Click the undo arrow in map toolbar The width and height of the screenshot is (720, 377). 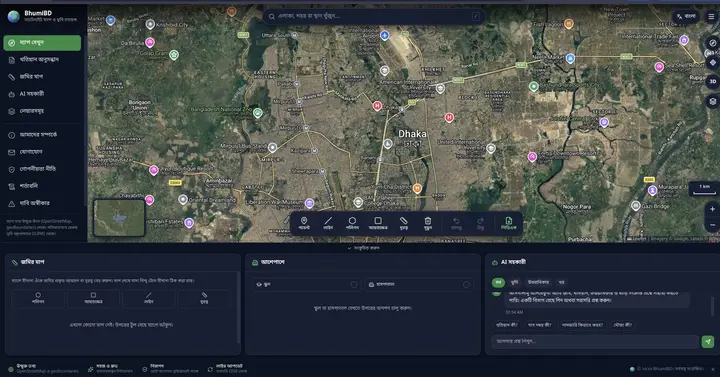click(456, 223)
